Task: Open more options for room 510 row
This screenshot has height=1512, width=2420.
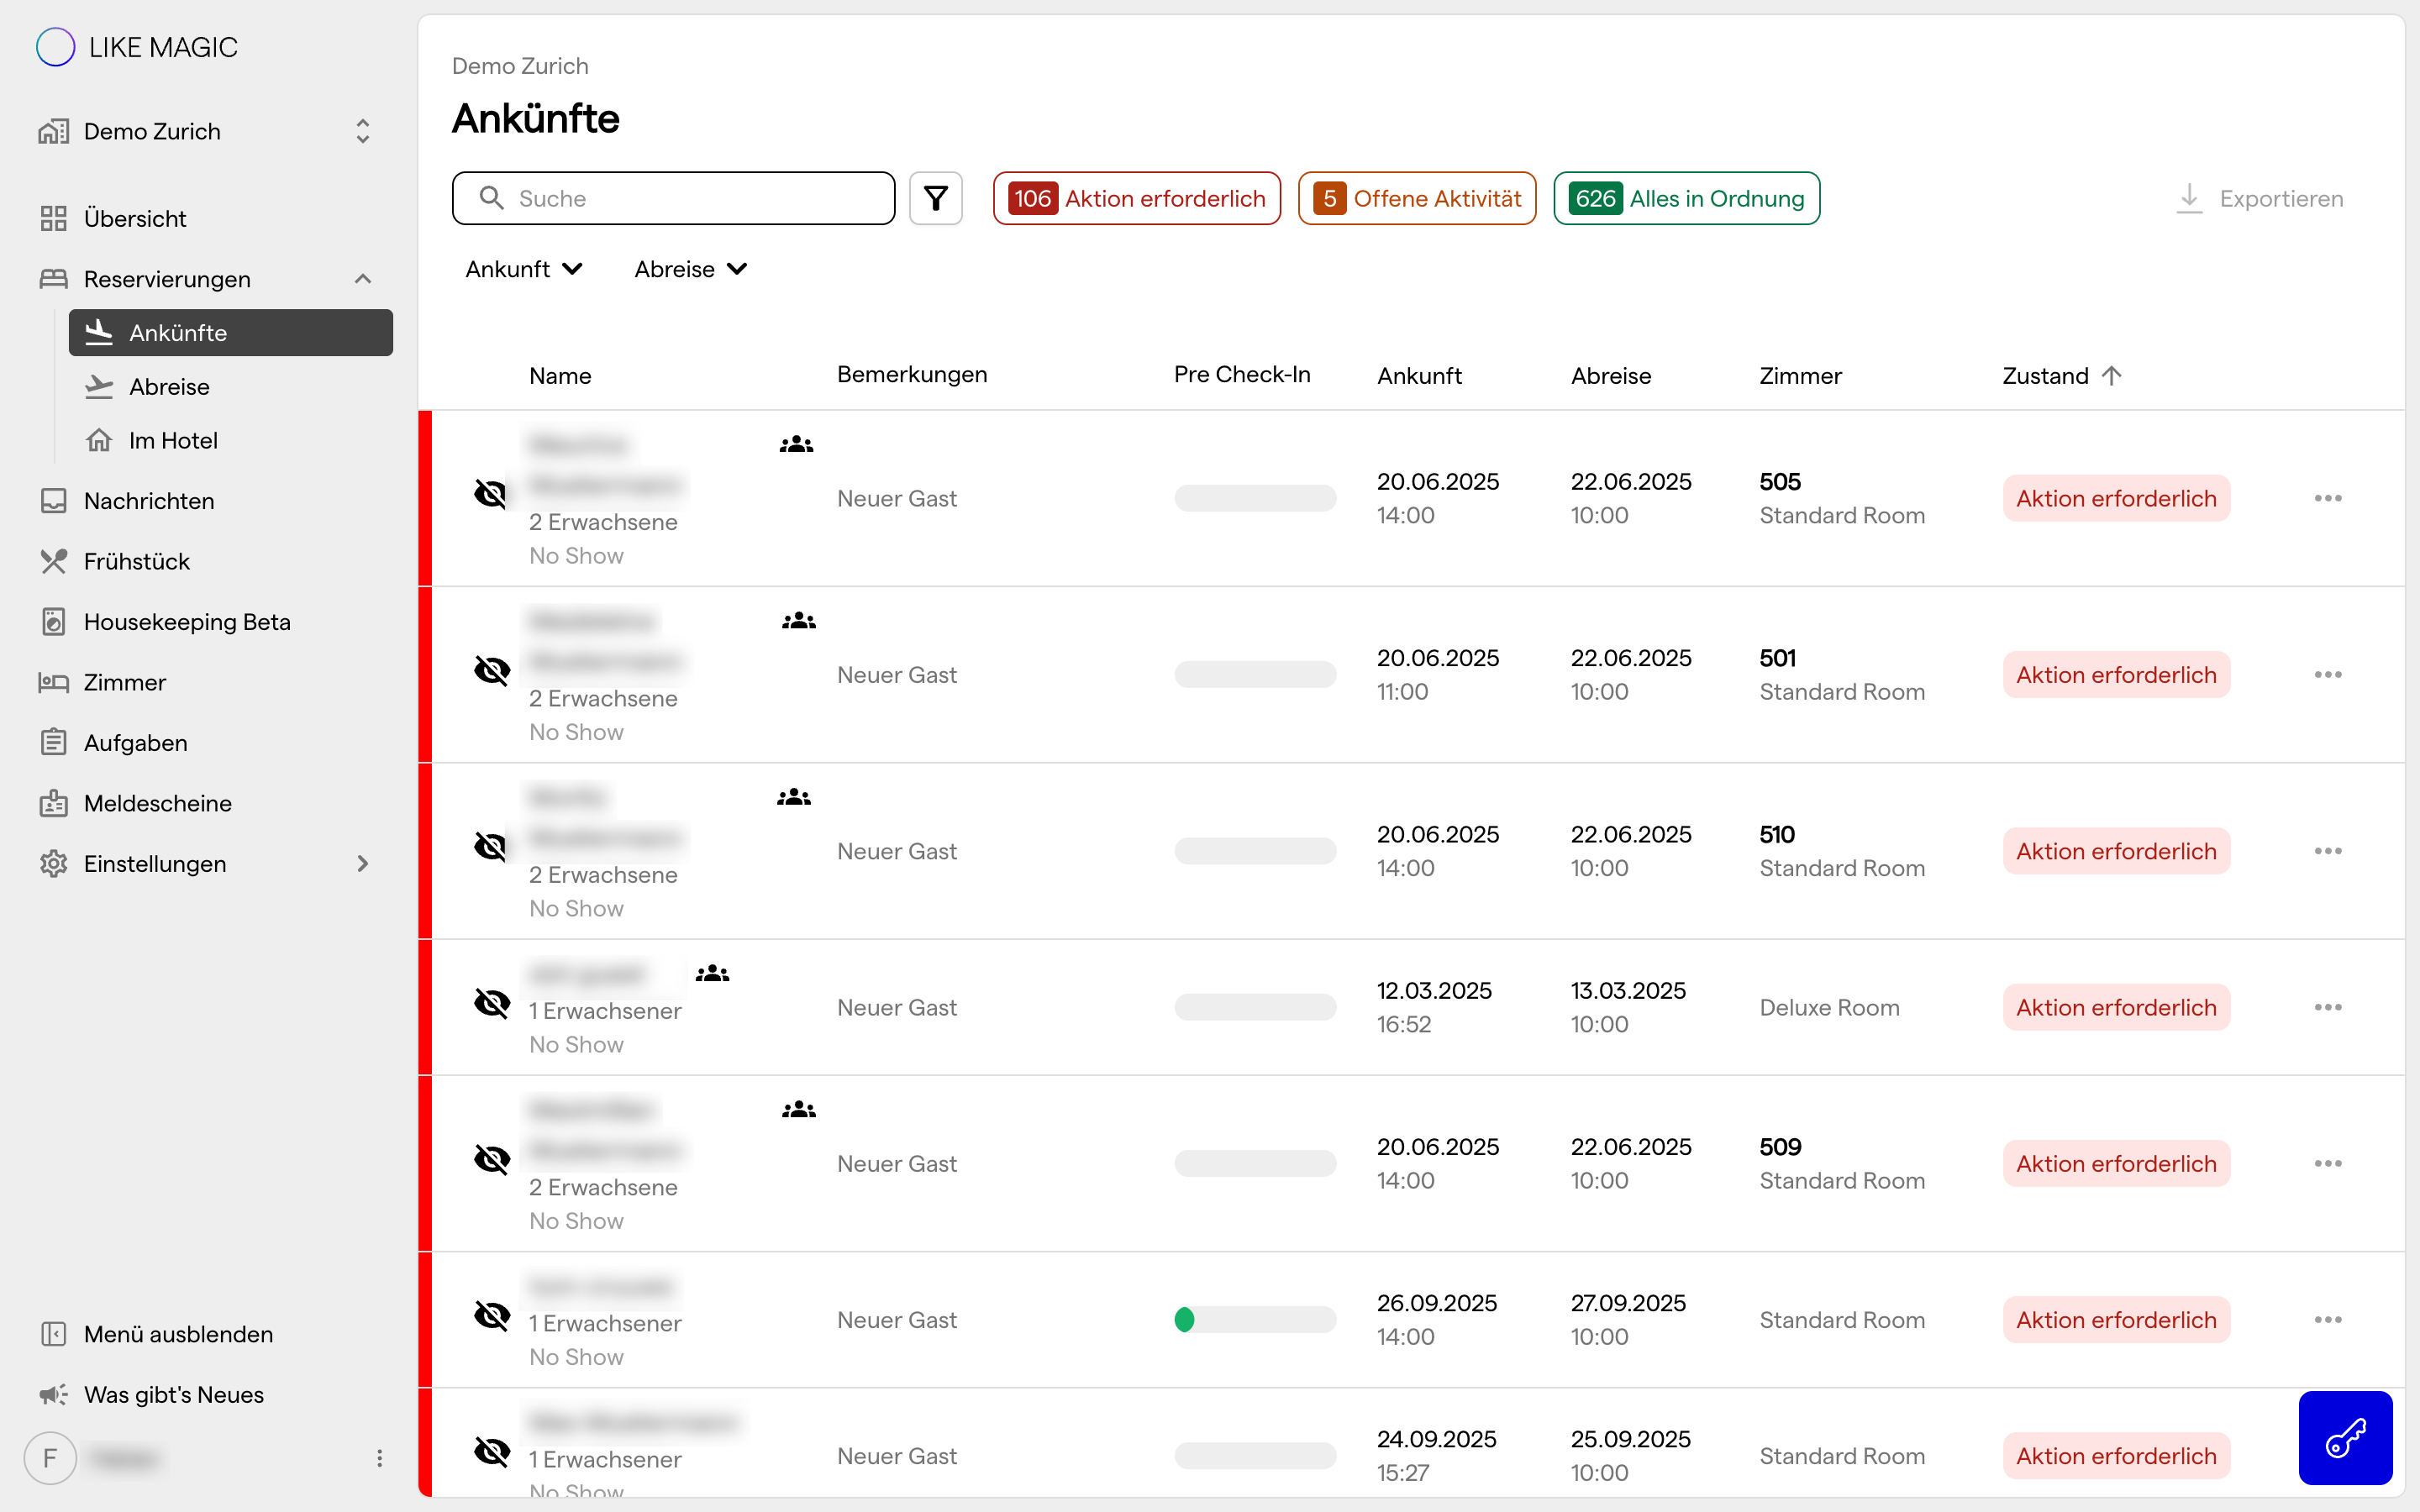Action: tap(2327, 851)
